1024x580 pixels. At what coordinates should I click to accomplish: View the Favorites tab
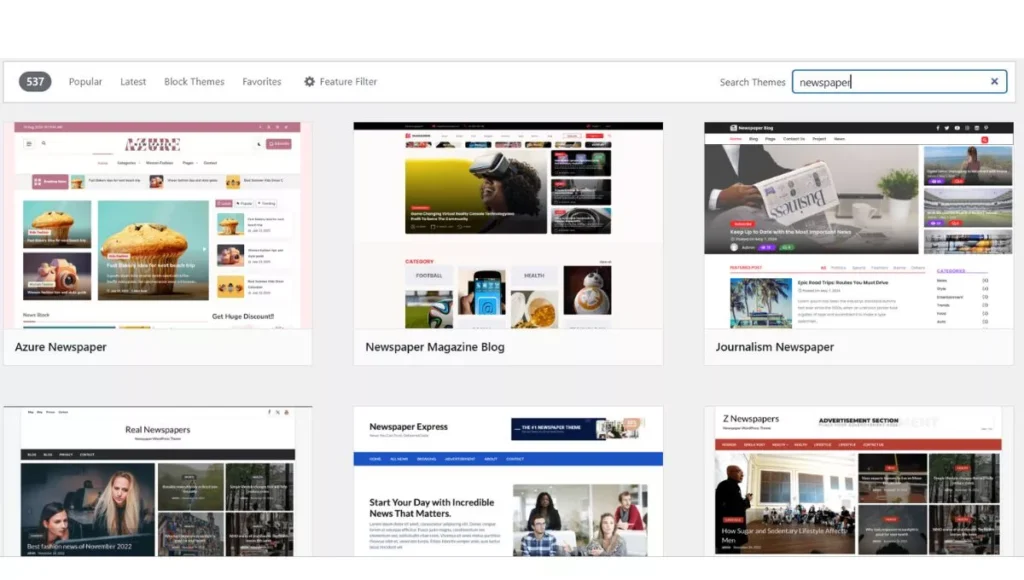[x=262, y=82]
